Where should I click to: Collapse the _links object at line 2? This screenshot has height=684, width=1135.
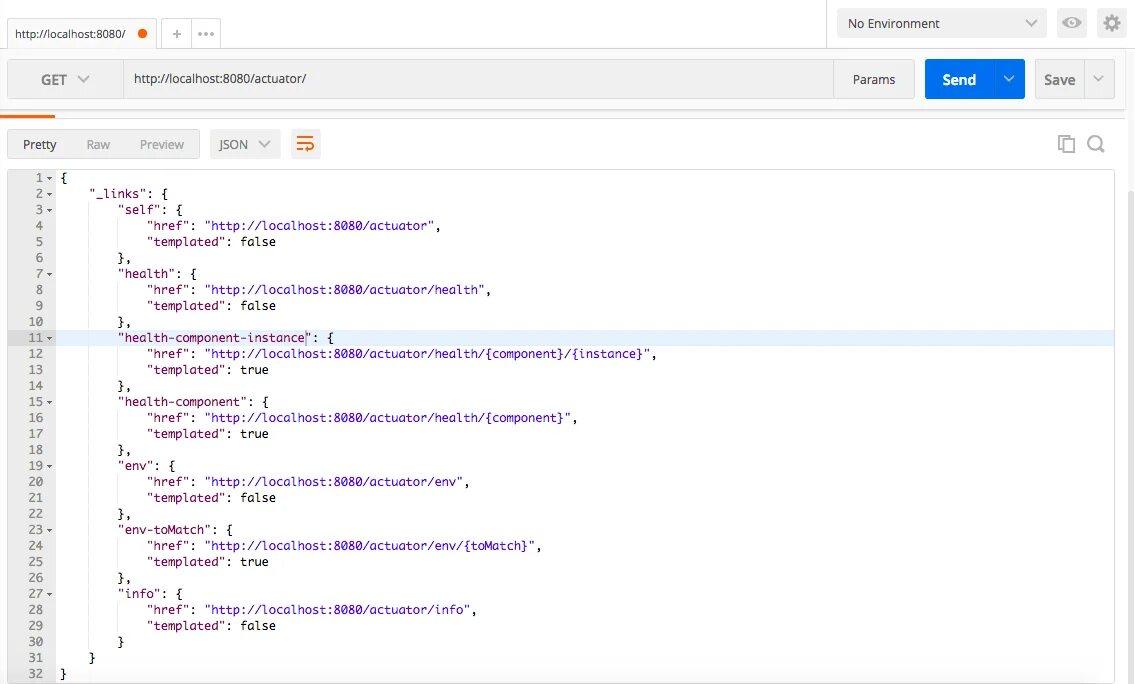[x=49, y=194]
